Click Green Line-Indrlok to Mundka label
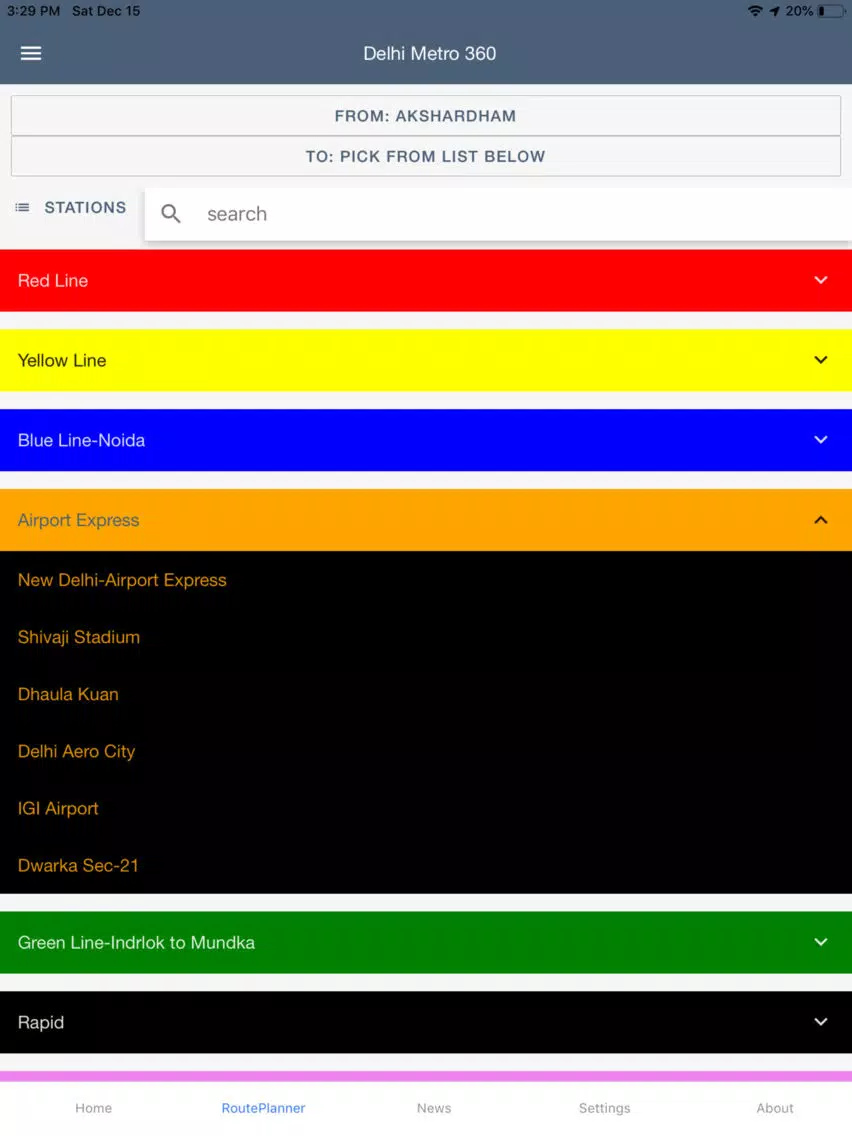Screen dimensions: 852x1136 click(136, 943)
